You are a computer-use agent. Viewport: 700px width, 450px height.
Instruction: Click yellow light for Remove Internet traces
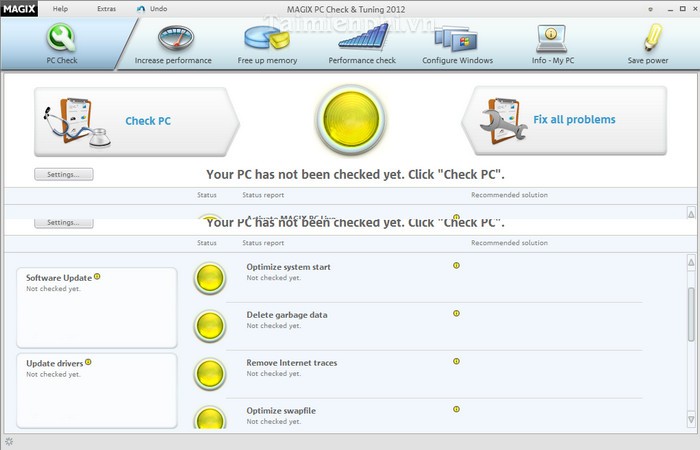tap(209, 374)
